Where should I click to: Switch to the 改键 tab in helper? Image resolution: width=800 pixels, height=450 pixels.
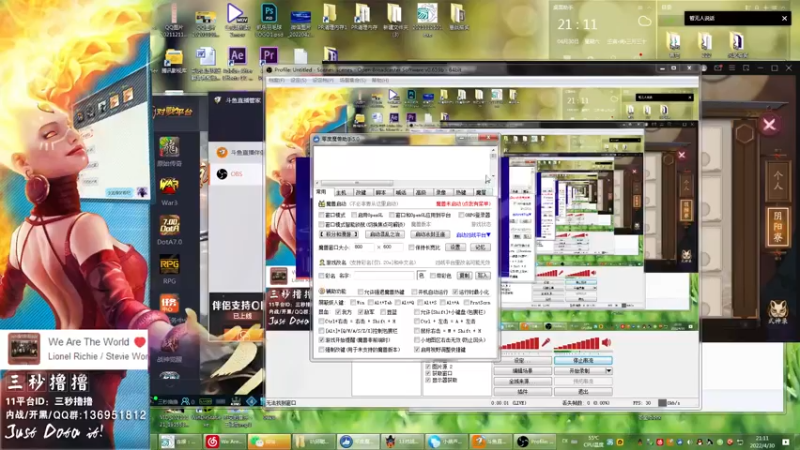pyautogui.click(x=361, y=192)
